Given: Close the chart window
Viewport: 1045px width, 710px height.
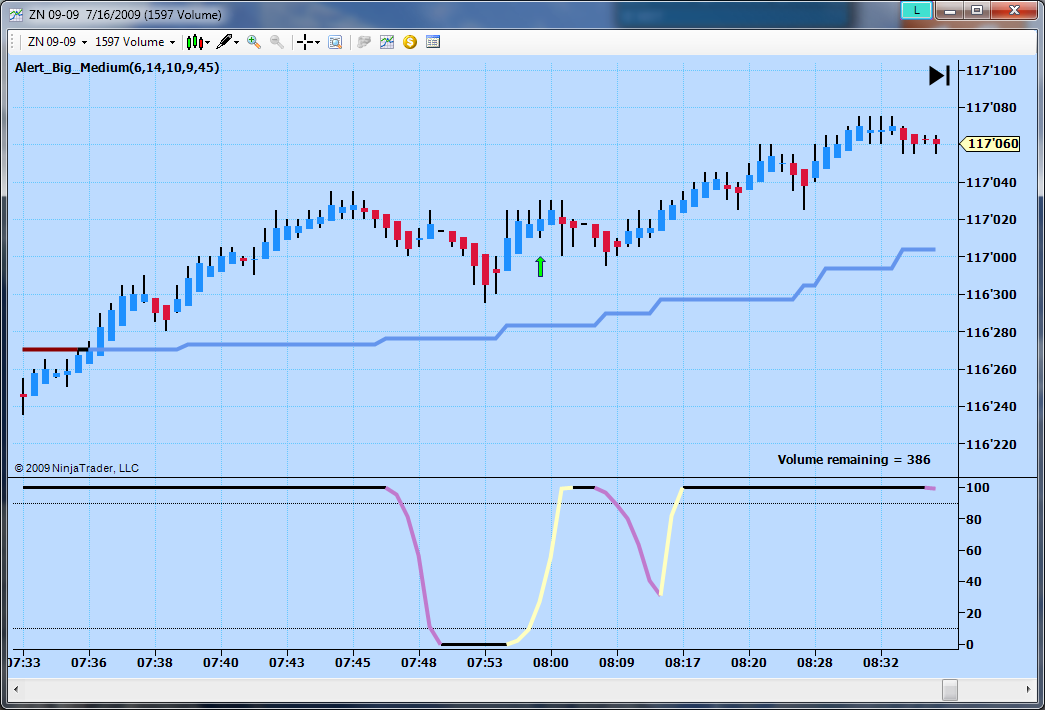Looking at the screenshot, I should point(1014,10).
